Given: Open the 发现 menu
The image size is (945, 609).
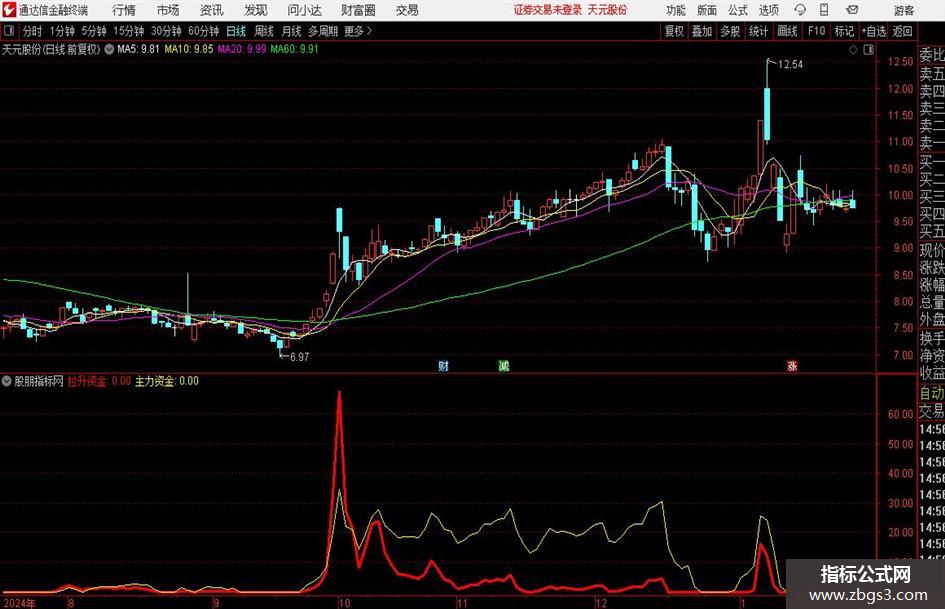Looking at the screenshot, I should (256, 10).
